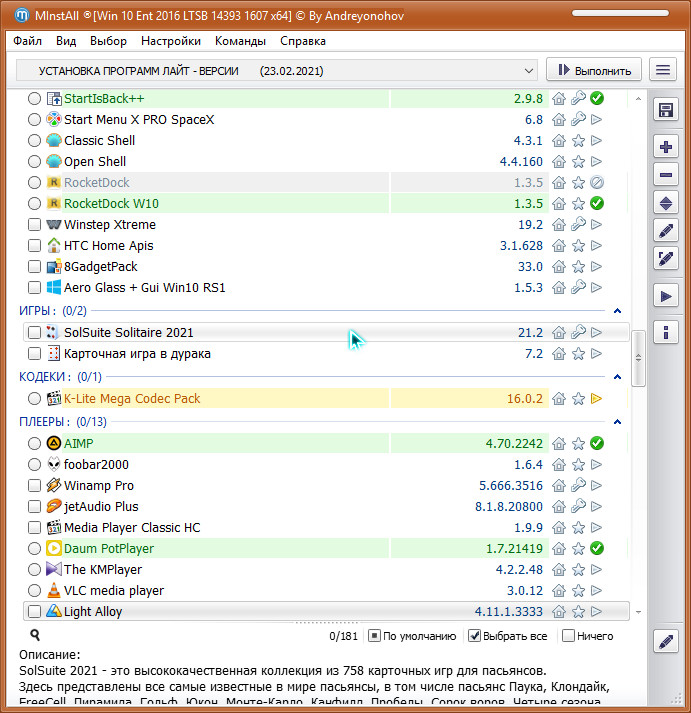Click the minus remove-item sidebar icon
The width and height of the screenshot is (691, 713).
[666, 175]
